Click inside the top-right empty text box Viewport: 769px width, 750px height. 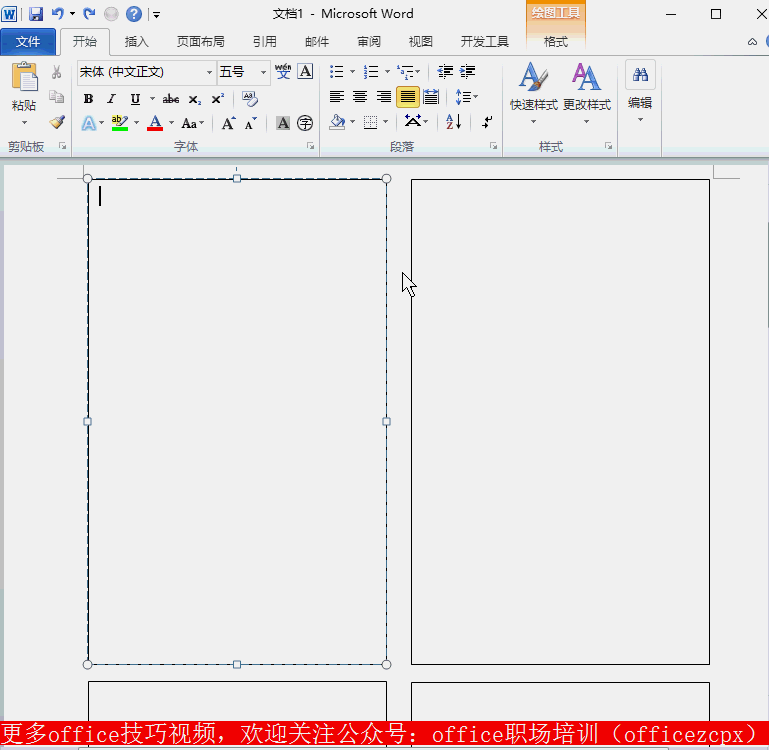click(560, 420)
